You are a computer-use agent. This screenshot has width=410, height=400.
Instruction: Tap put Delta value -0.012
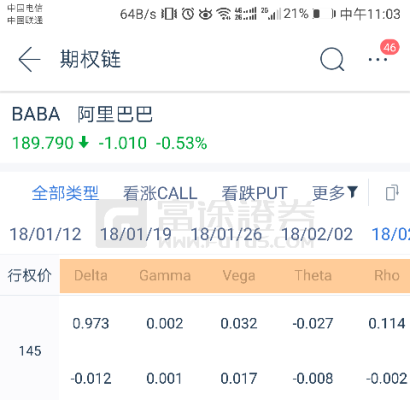click(91, 378)
